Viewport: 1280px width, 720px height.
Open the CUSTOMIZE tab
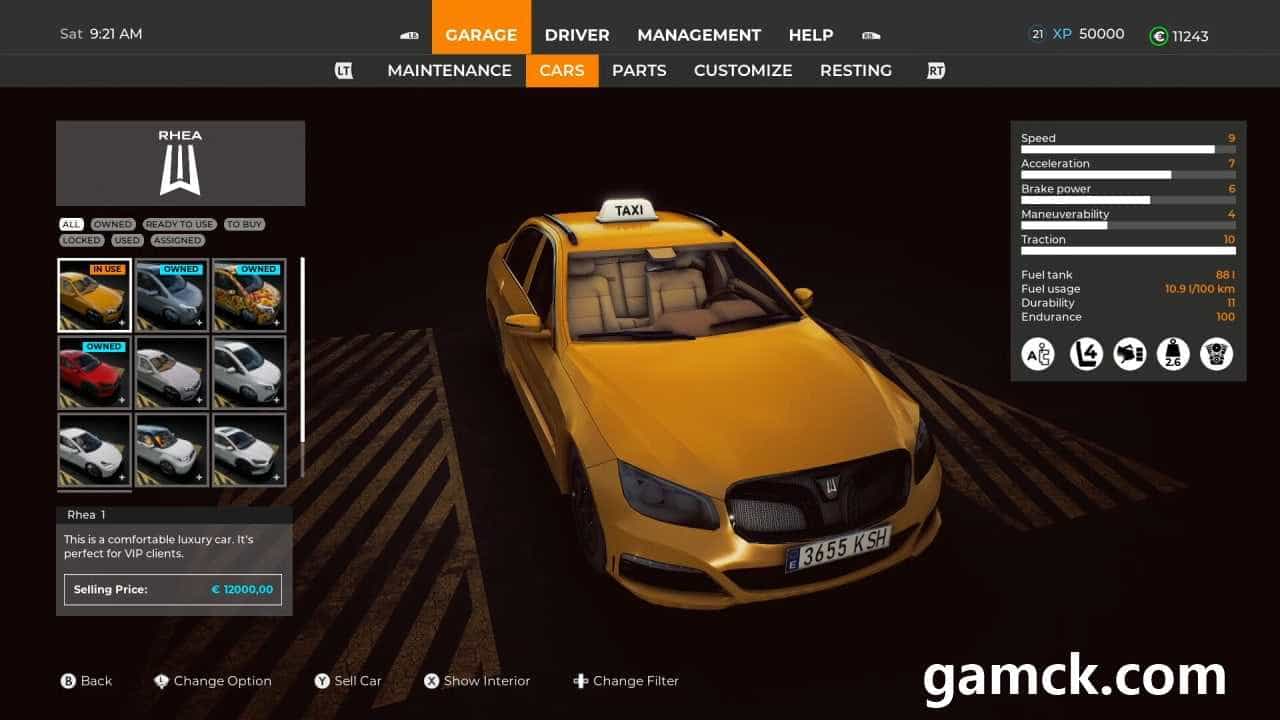pyautogui.click(x=743, y=71)
